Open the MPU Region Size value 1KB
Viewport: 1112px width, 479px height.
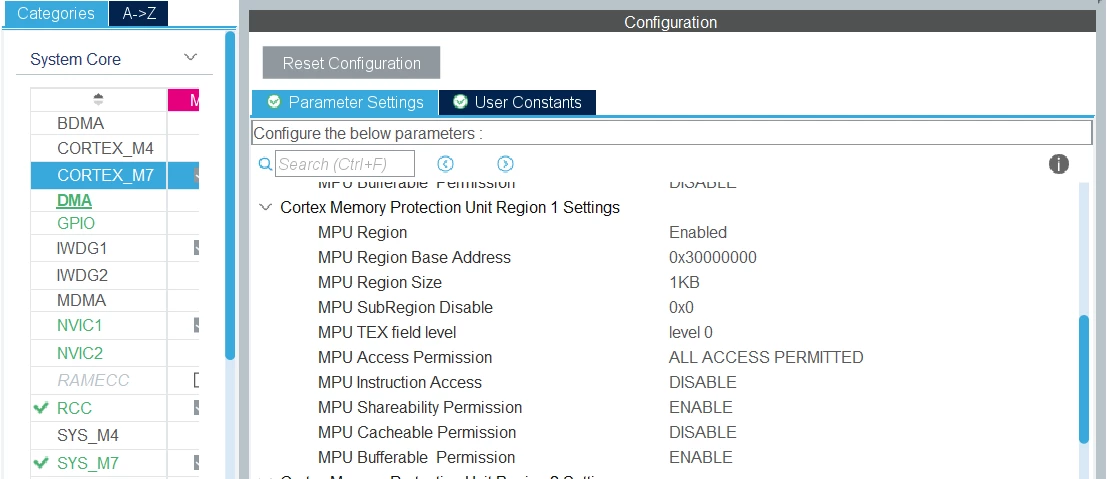click(684, 282)
